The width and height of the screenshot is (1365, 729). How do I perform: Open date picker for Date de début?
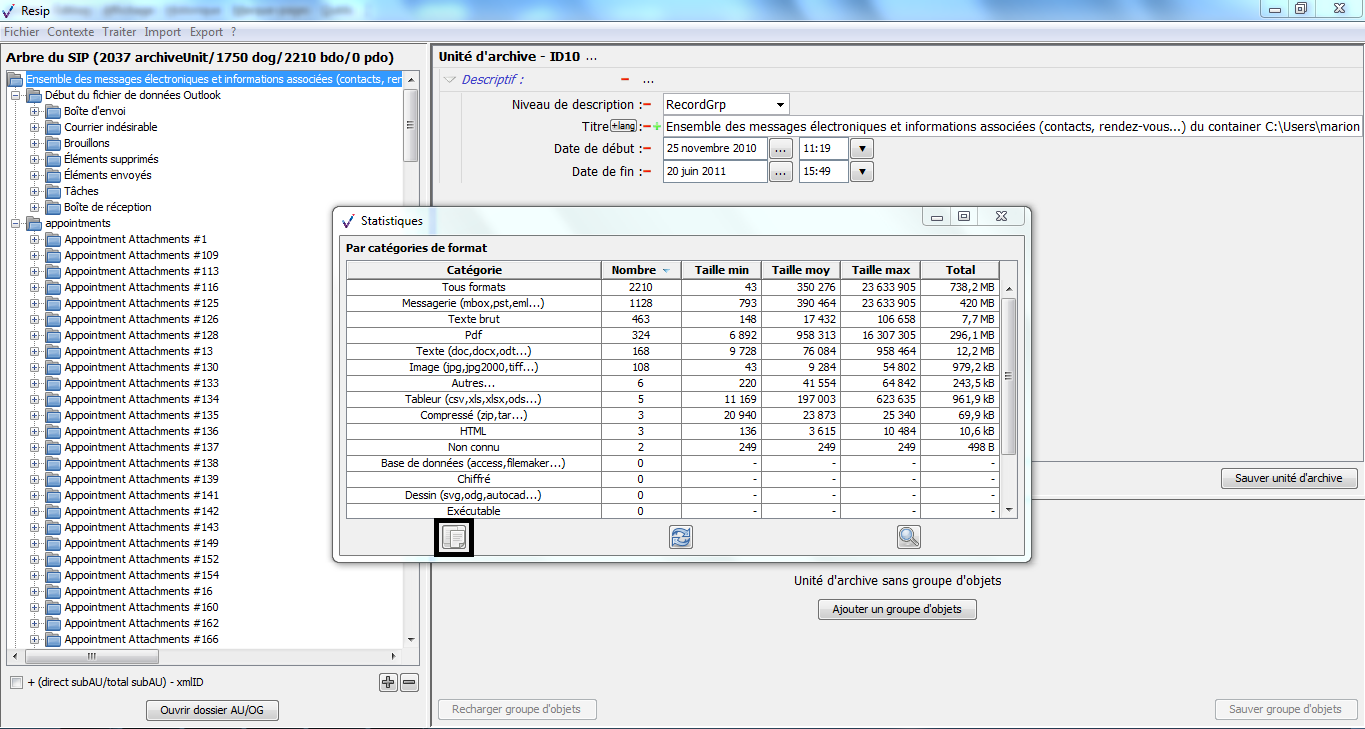point(781,148)
